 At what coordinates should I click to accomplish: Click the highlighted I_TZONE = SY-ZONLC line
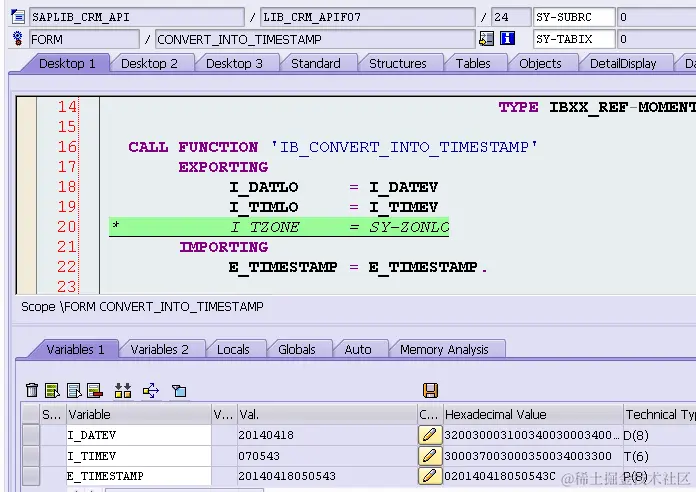point(279,226)
